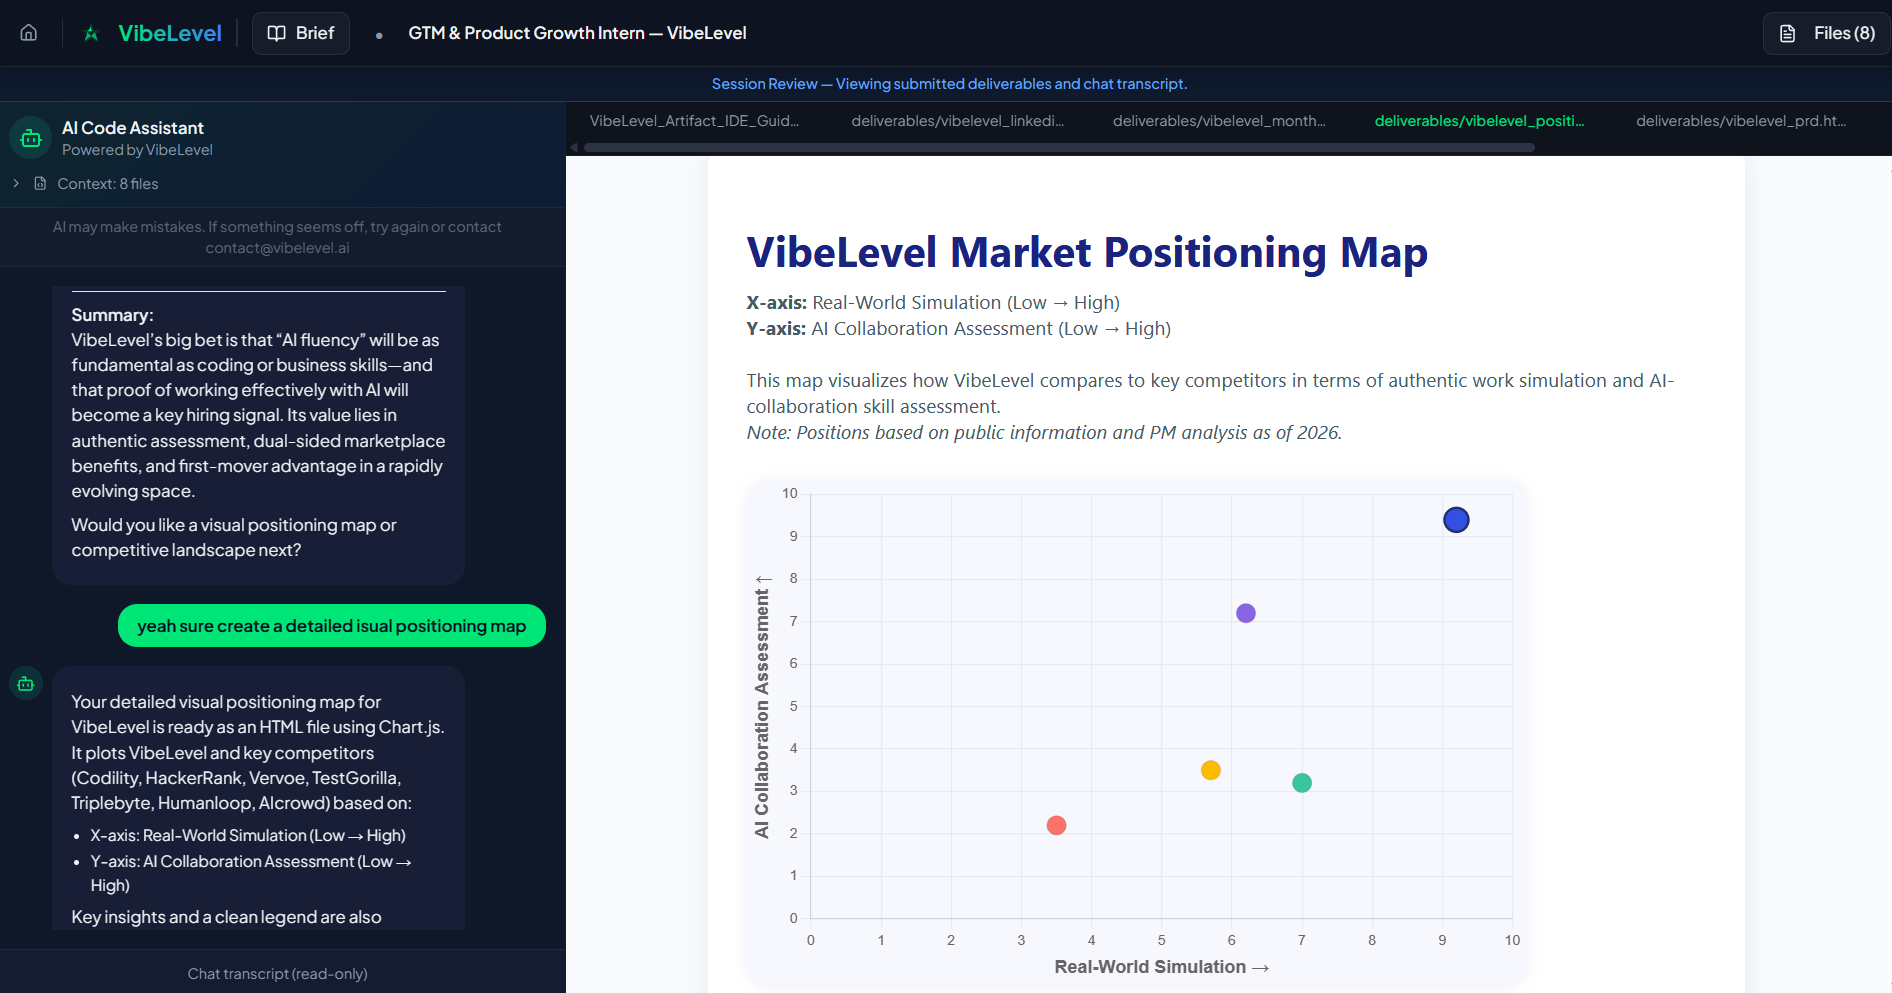
Task: Click the VibeLevel star logo icon
Action: coord(91,33)
